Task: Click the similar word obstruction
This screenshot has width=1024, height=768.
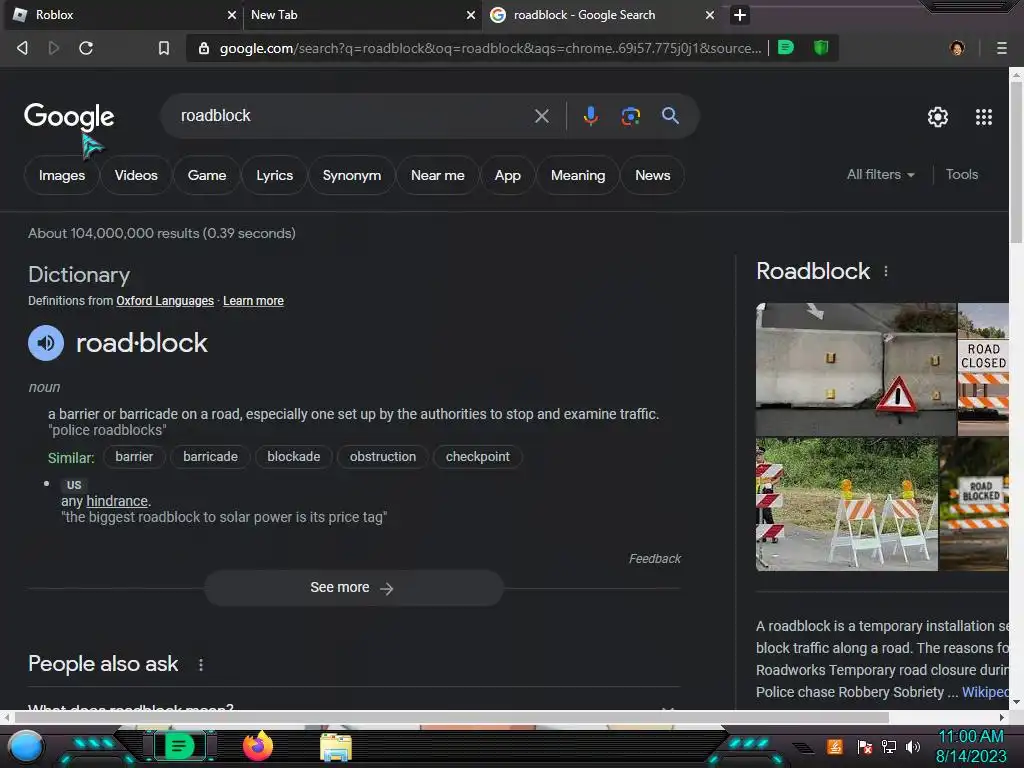Action: [383, 456]
